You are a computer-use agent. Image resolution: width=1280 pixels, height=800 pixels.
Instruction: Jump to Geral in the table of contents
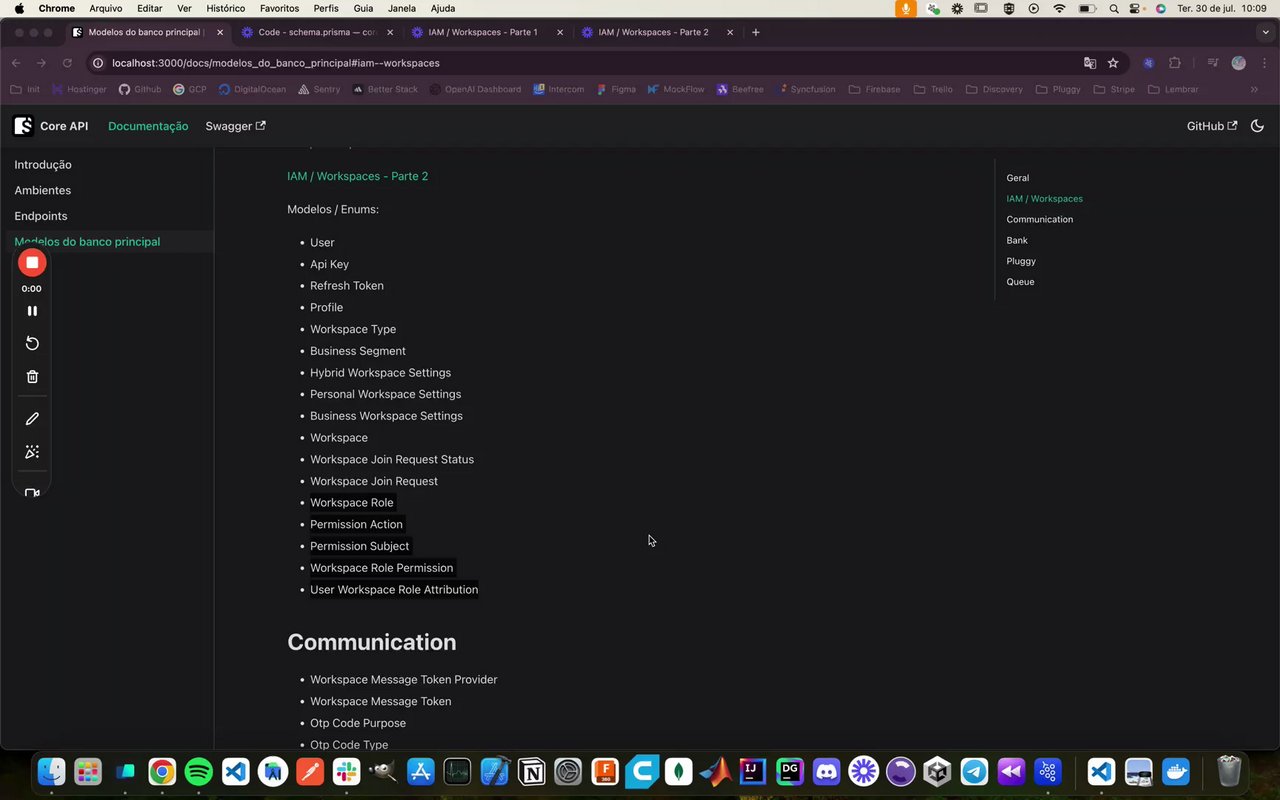tap(1017, 178)
